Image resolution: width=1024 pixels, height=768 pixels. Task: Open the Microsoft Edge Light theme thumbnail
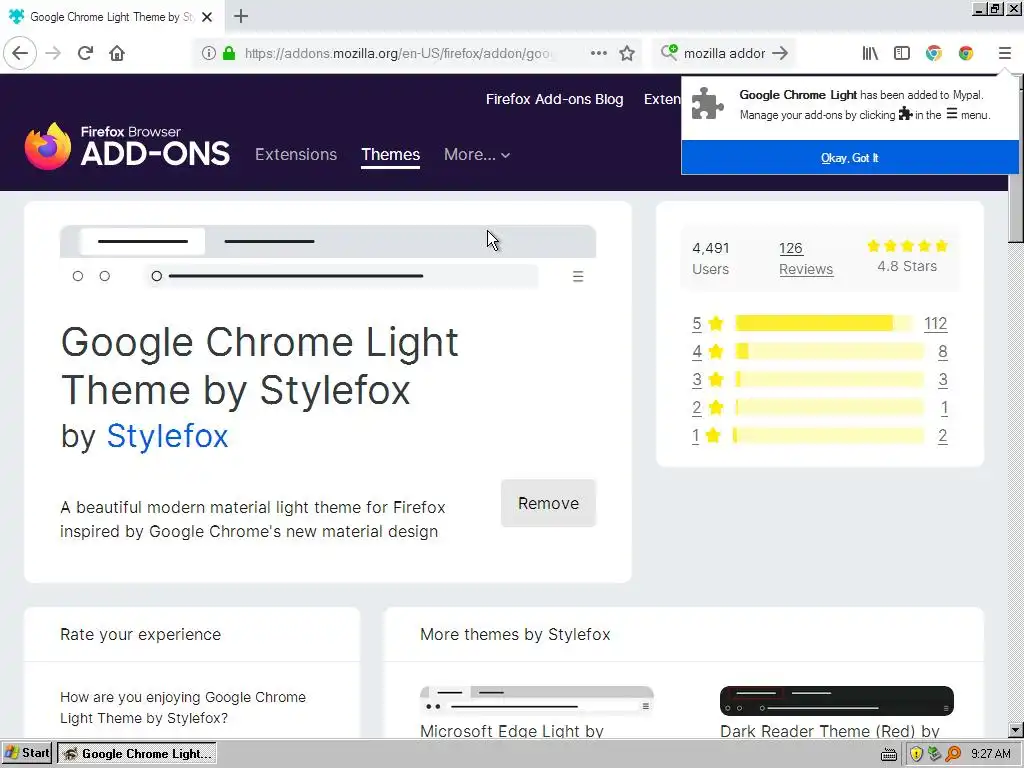pos(537,701)
